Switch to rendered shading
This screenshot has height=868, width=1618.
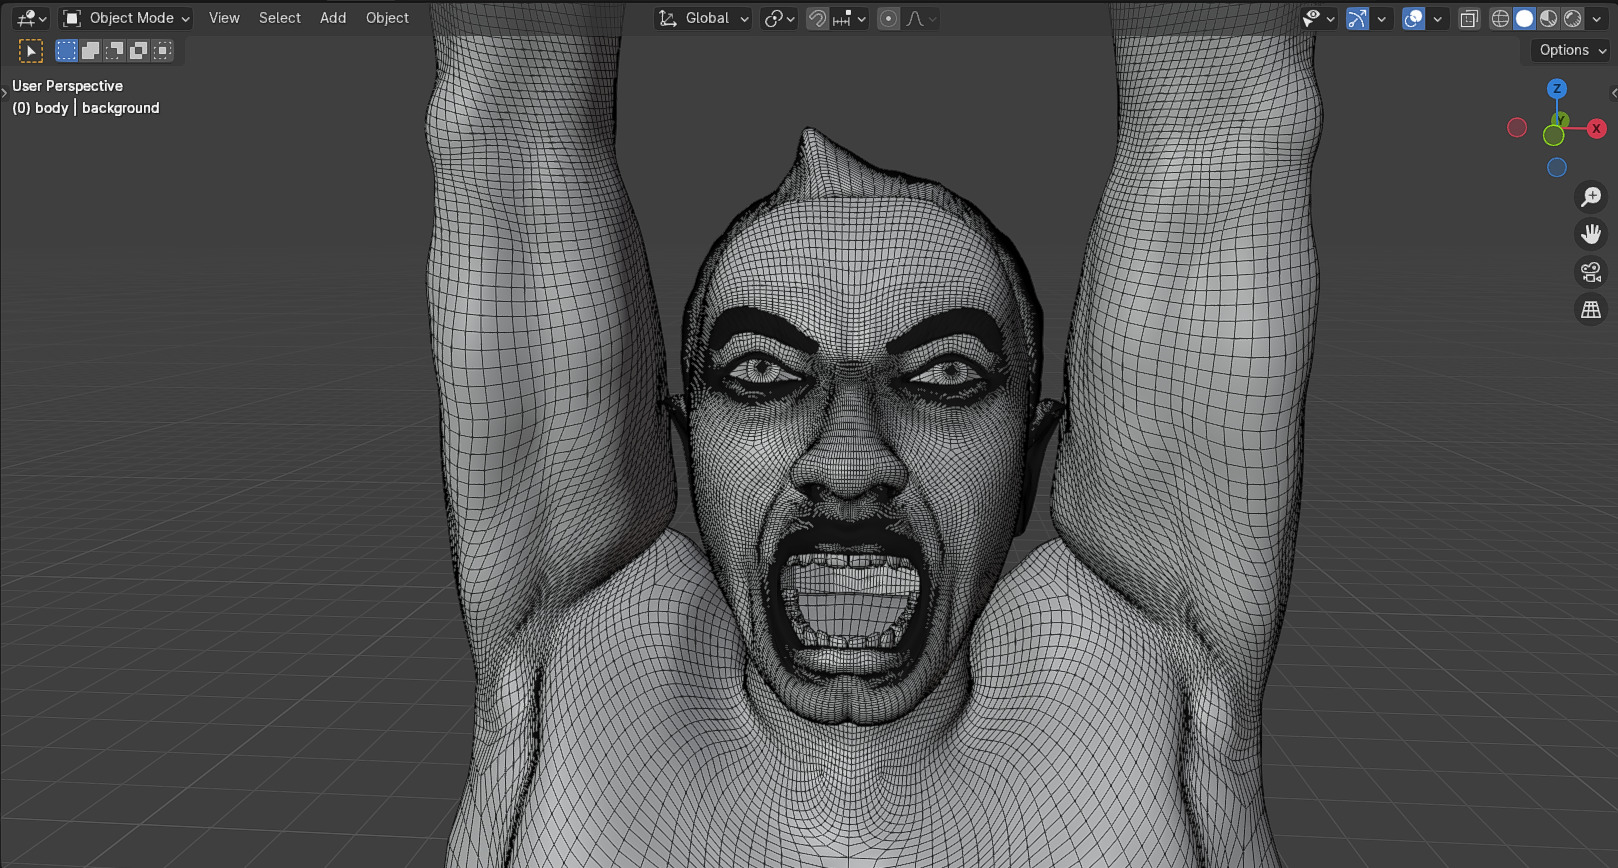tap(1572, 18)
